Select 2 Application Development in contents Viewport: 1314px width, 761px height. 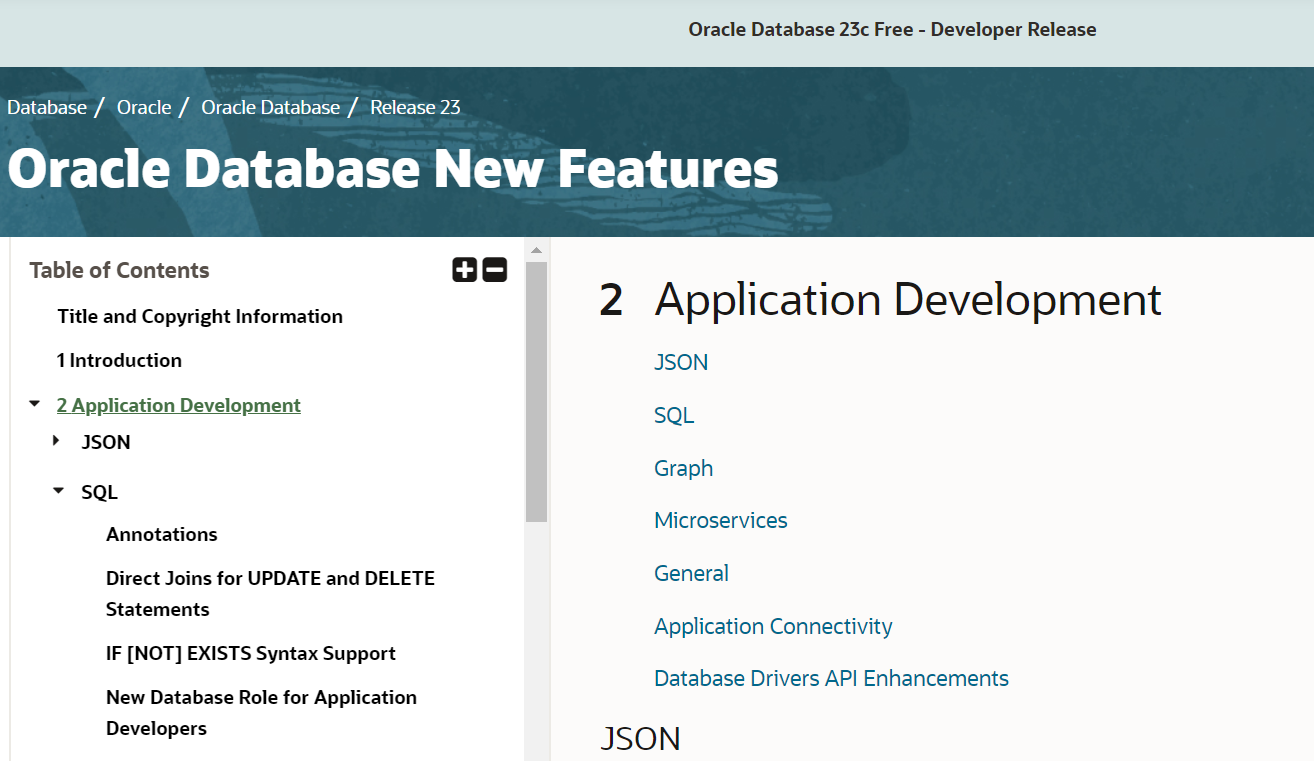pyautogui.click(x=178, y=405)
